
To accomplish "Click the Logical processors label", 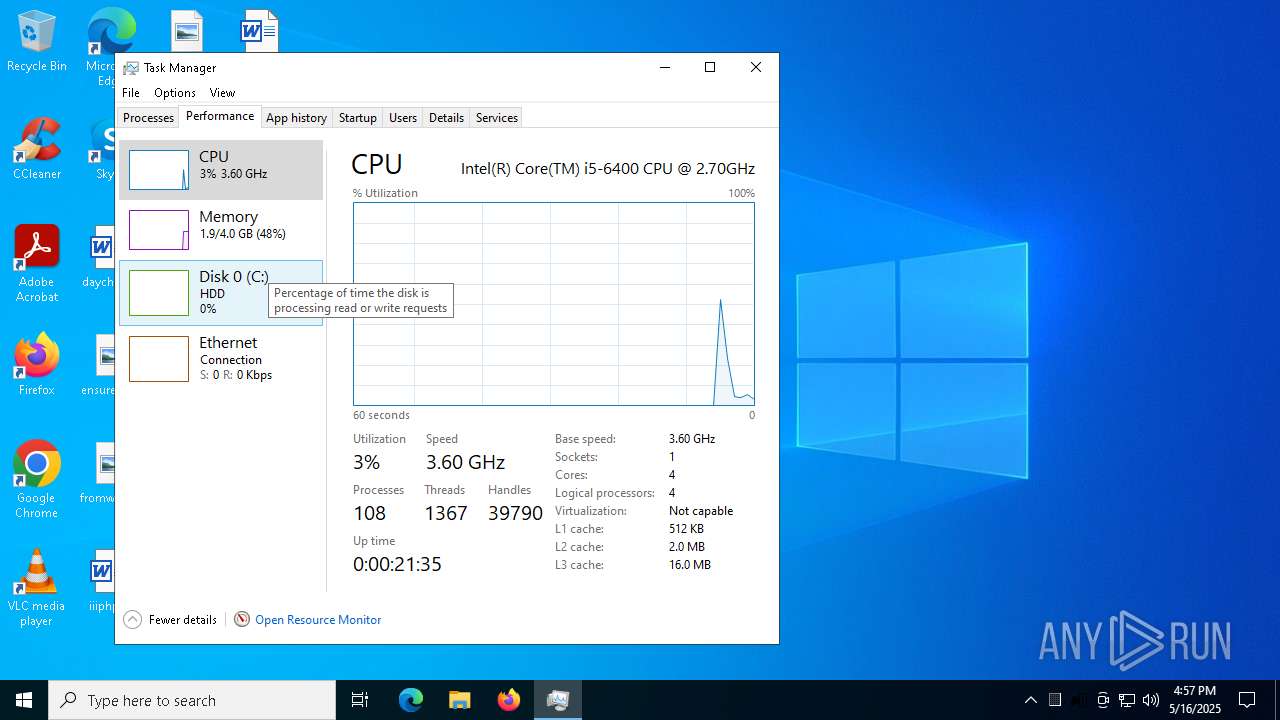I will [605, 493].
